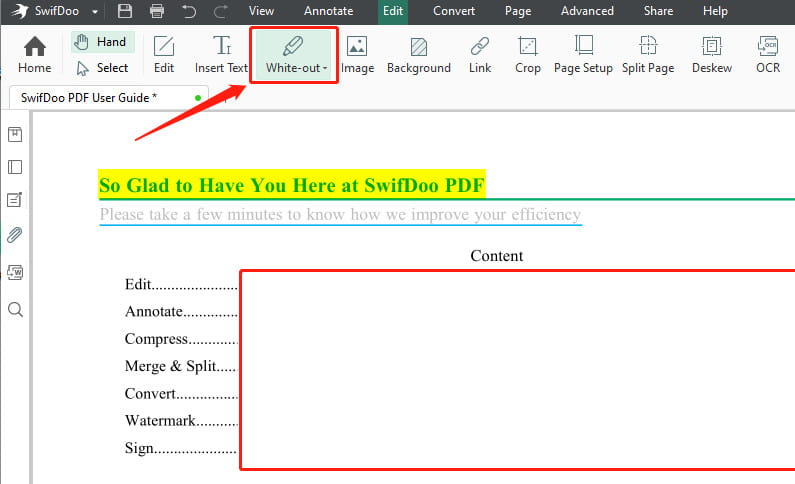Open the View menu tab
This screenshot has width=795, height=484.
pyautogui.click(x=261, y=11)
